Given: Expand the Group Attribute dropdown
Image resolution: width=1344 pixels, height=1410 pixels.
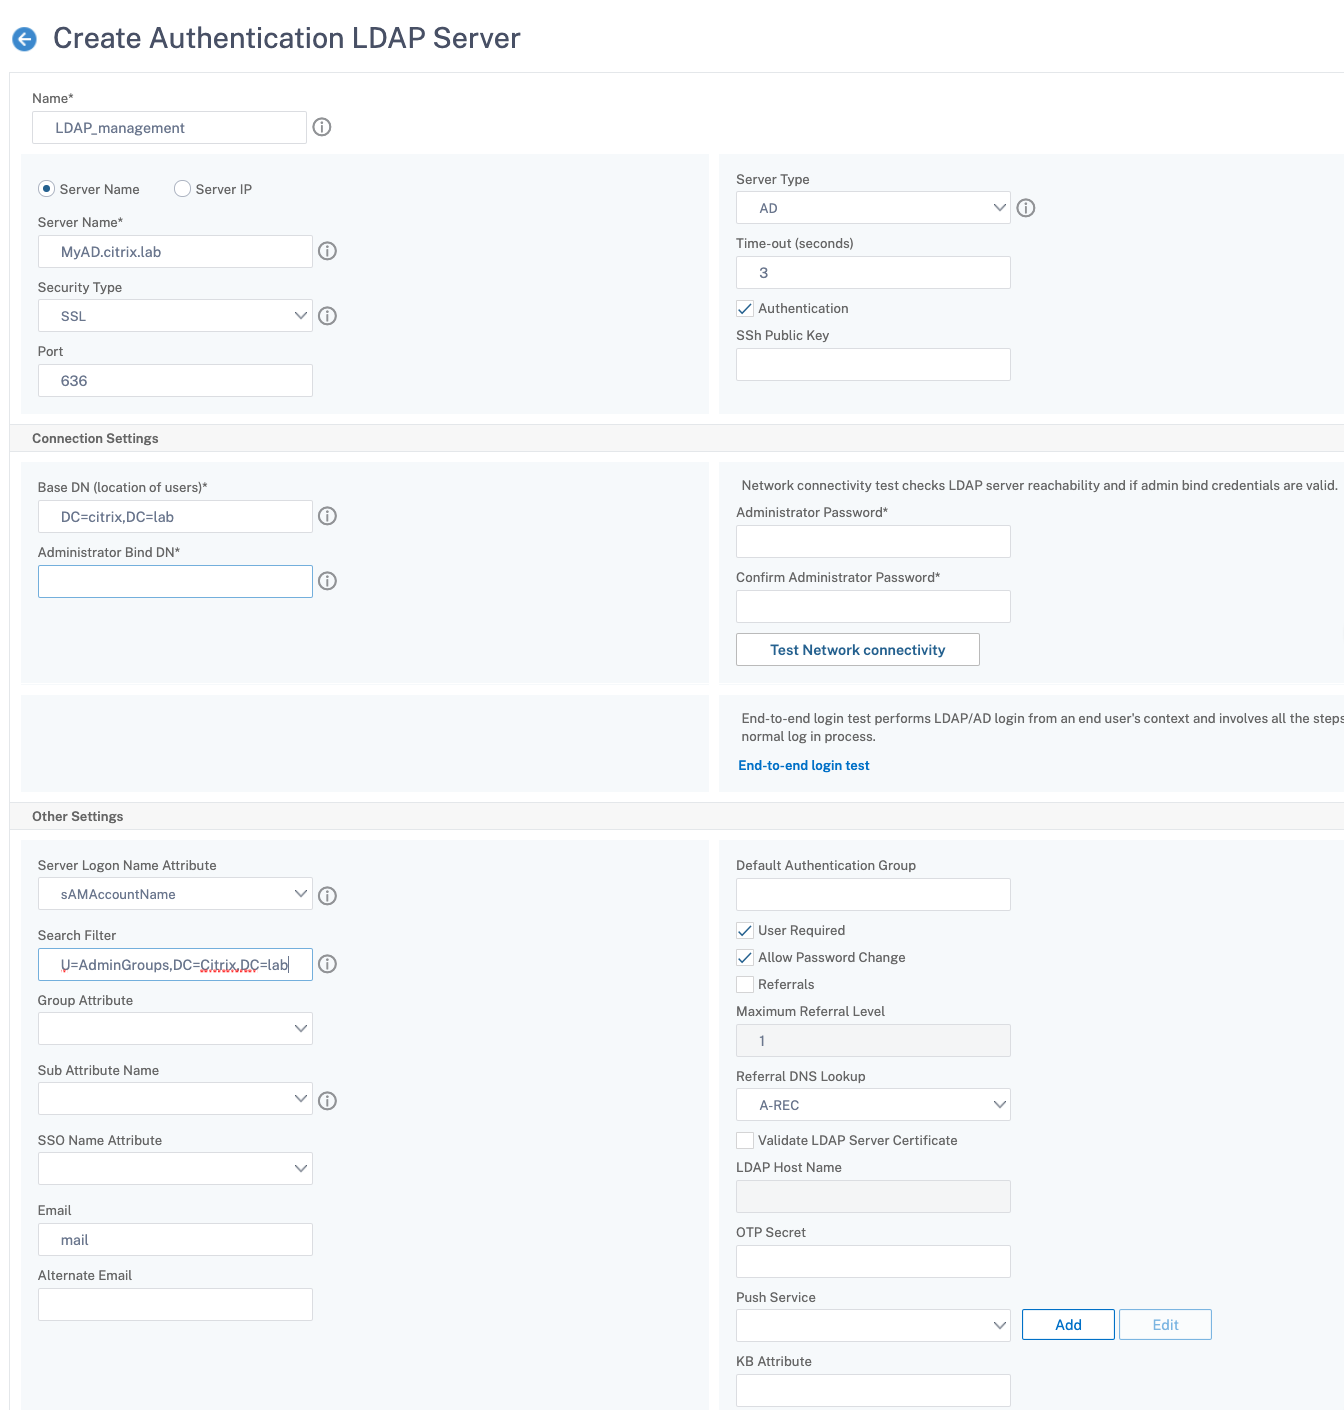Looking at the screenshot, I should 175,1029.
